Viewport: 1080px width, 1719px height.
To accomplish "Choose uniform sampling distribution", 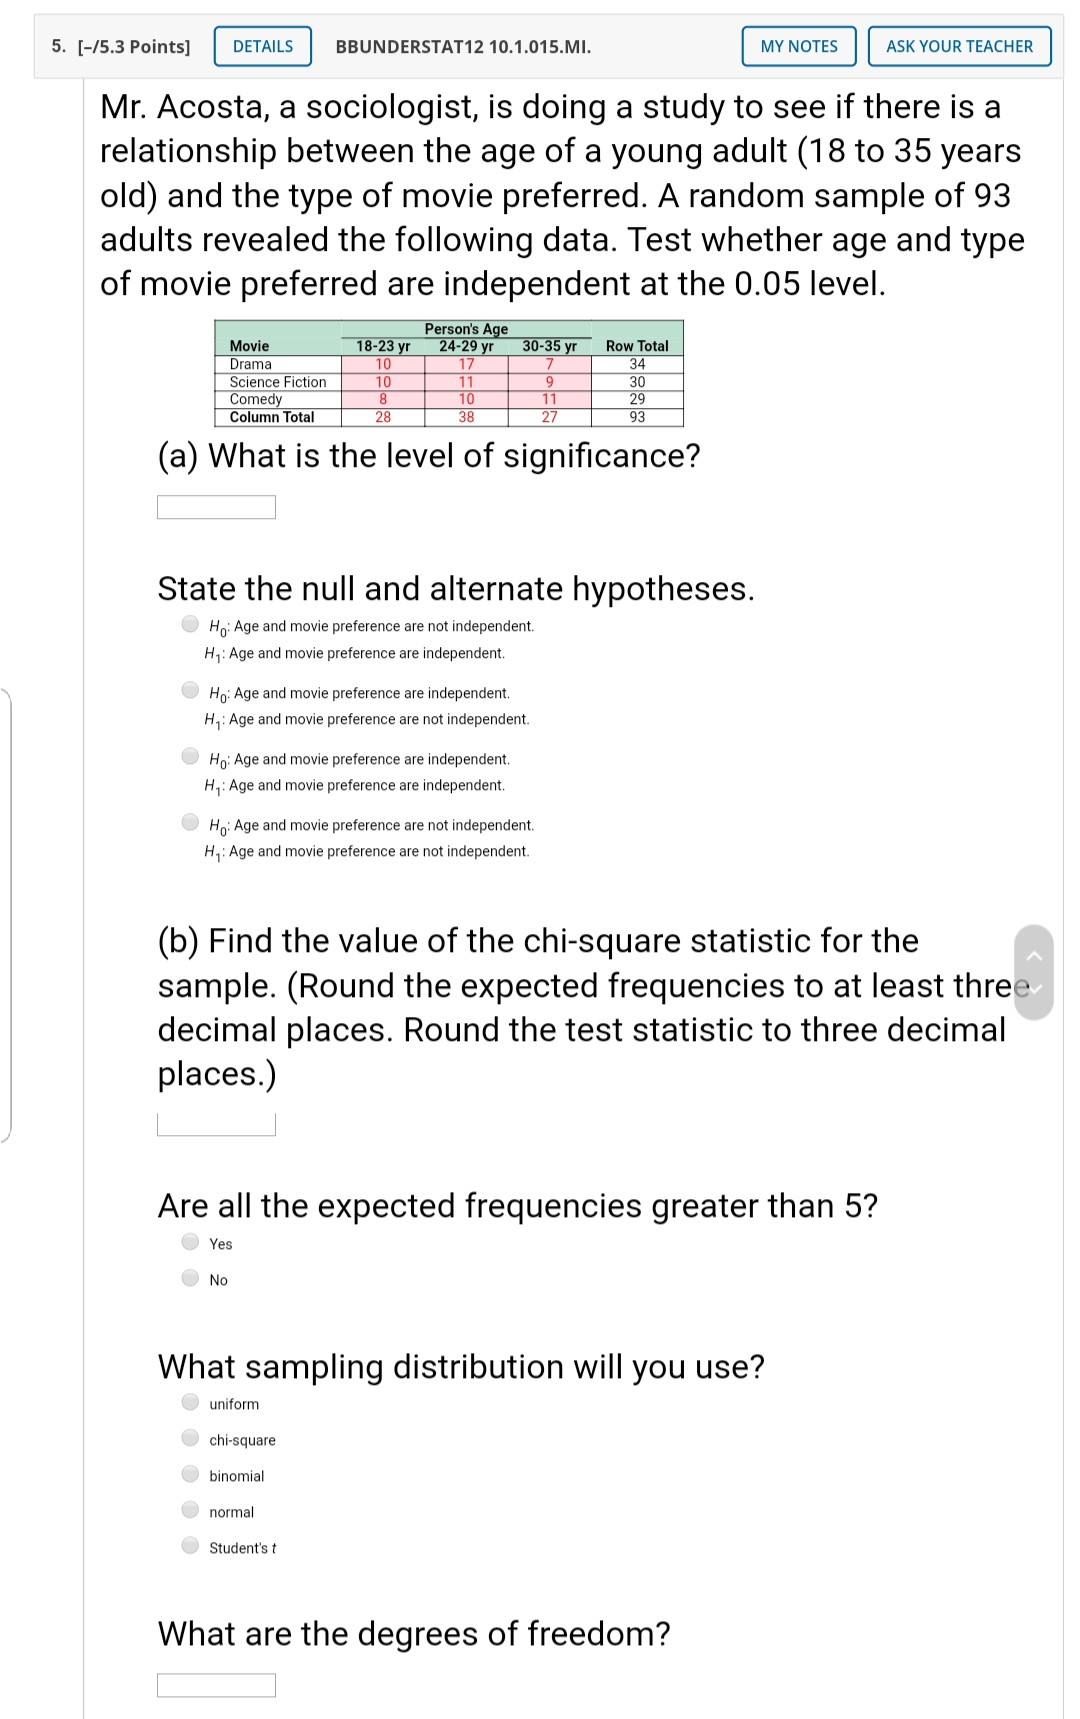I will tap(189, 1402).
